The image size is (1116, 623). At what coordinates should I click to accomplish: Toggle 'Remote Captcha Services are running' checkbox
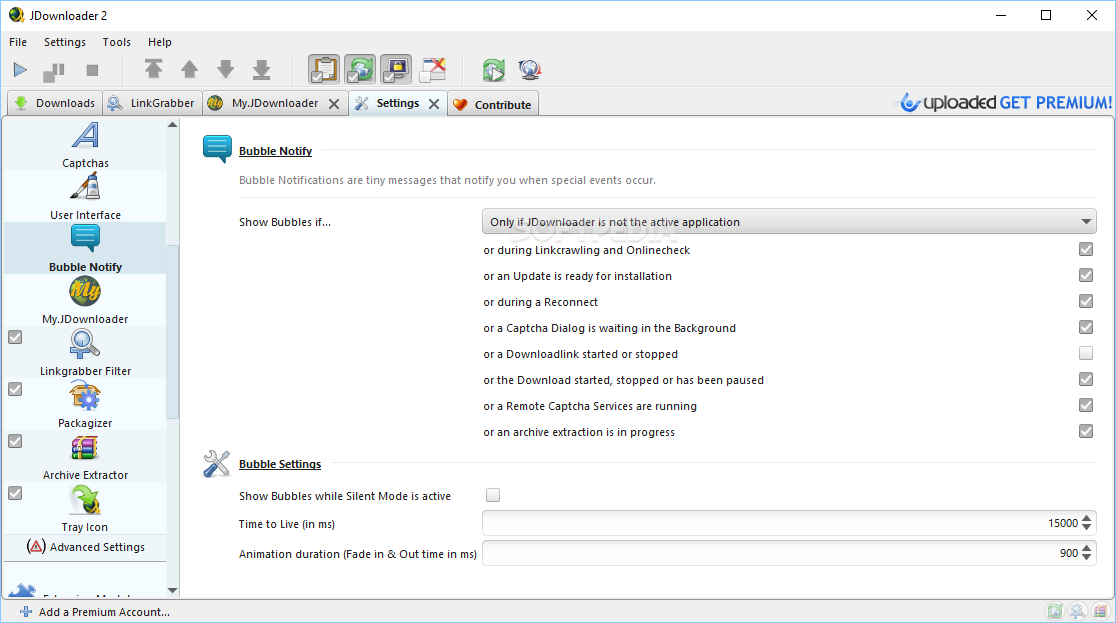tap(1085, 405)
